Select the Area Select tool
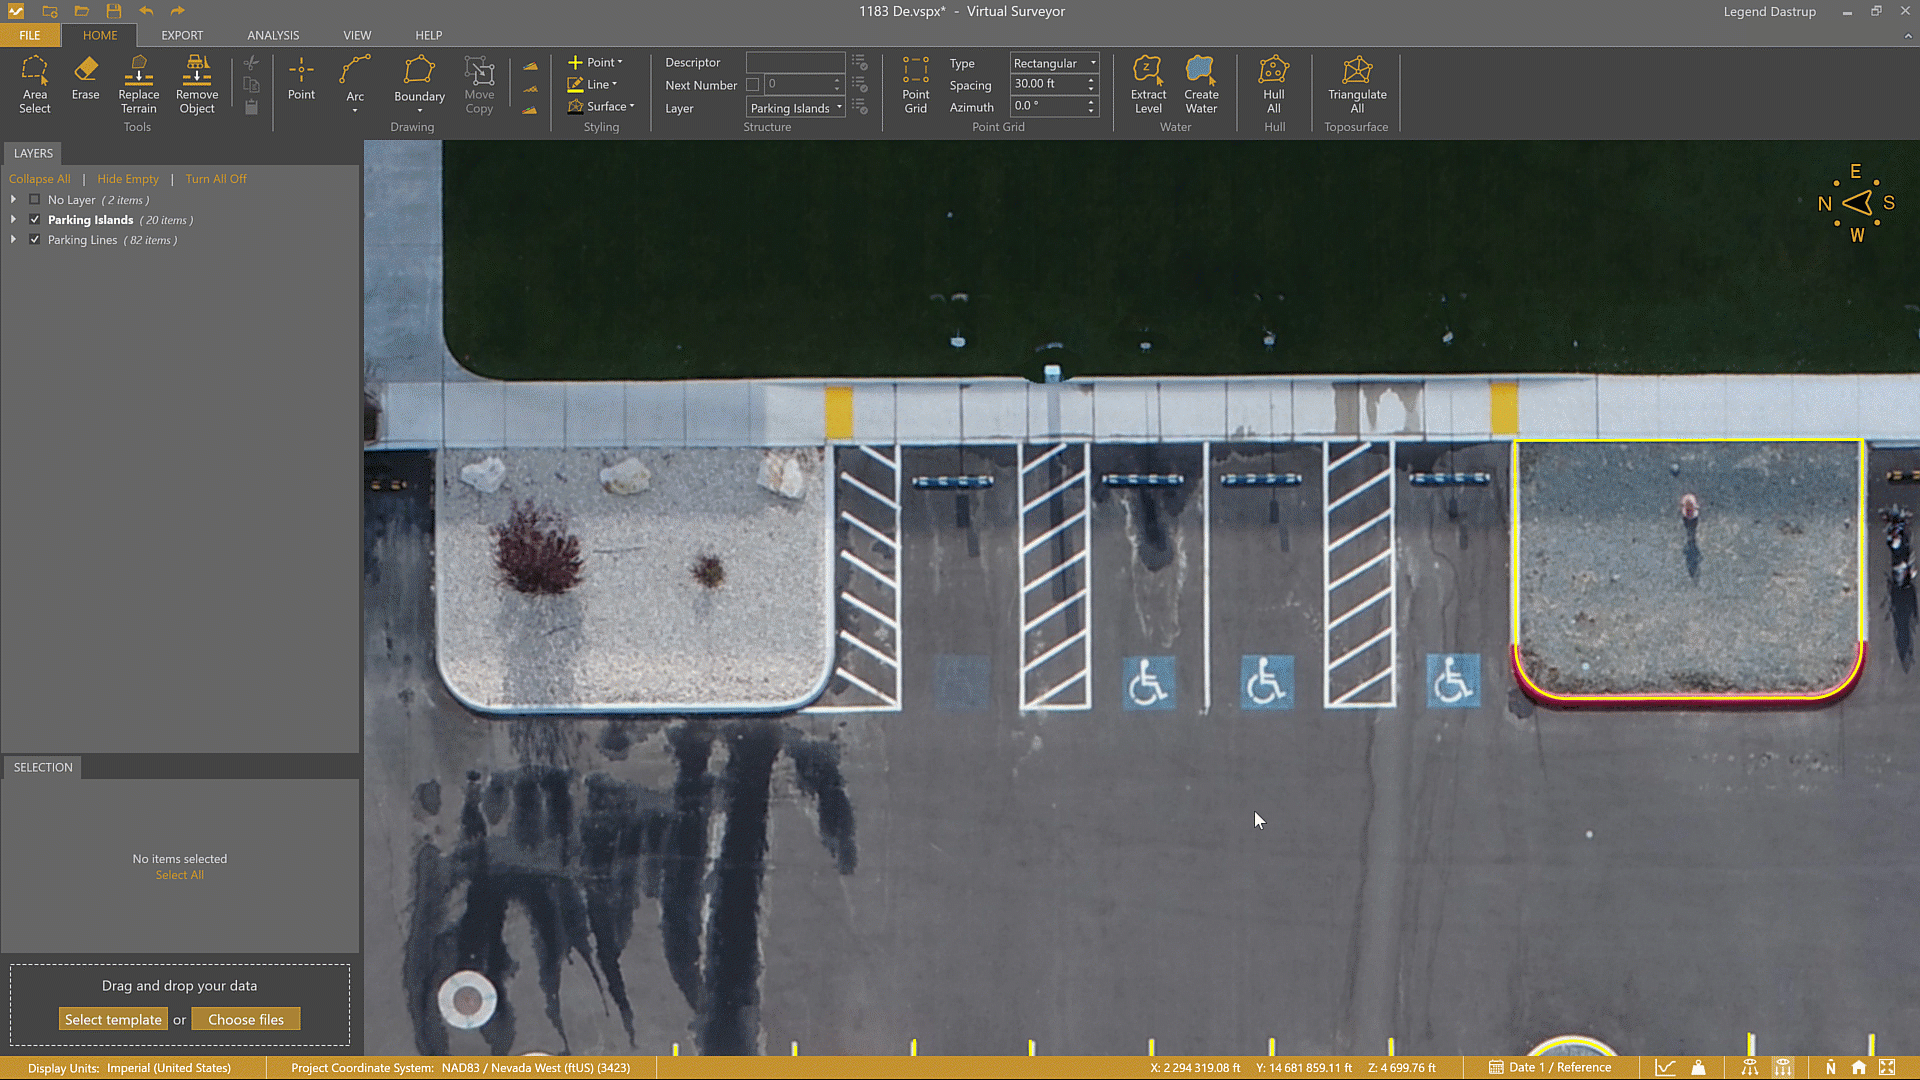 34,84
